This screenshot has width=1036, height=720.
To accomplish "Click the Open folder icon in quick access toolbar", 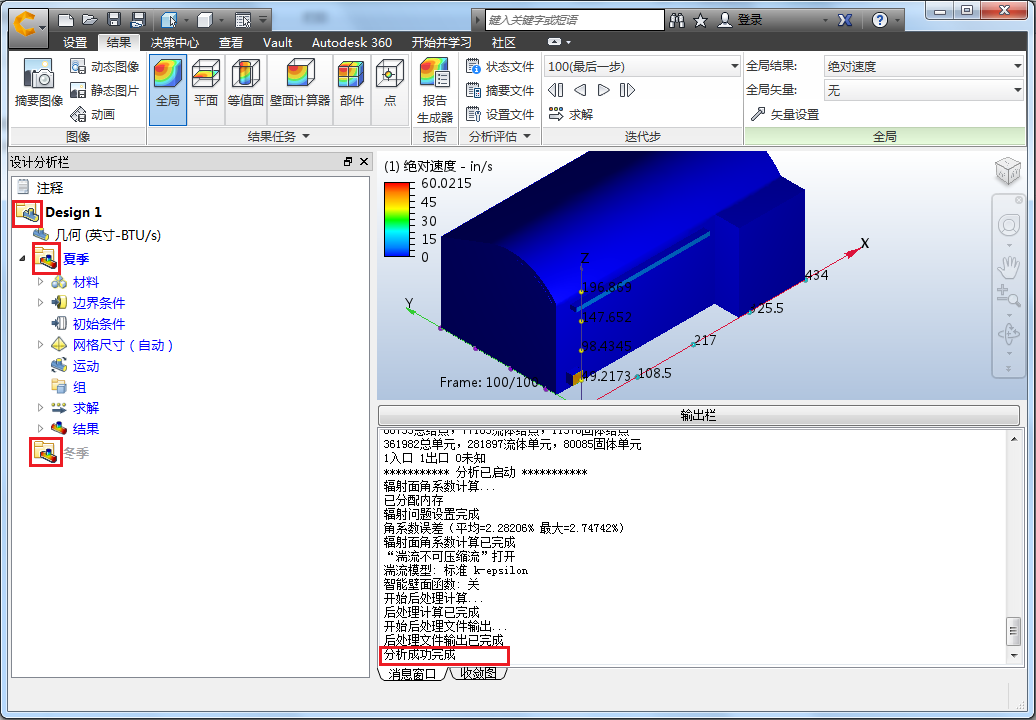I will pos(89,20).
